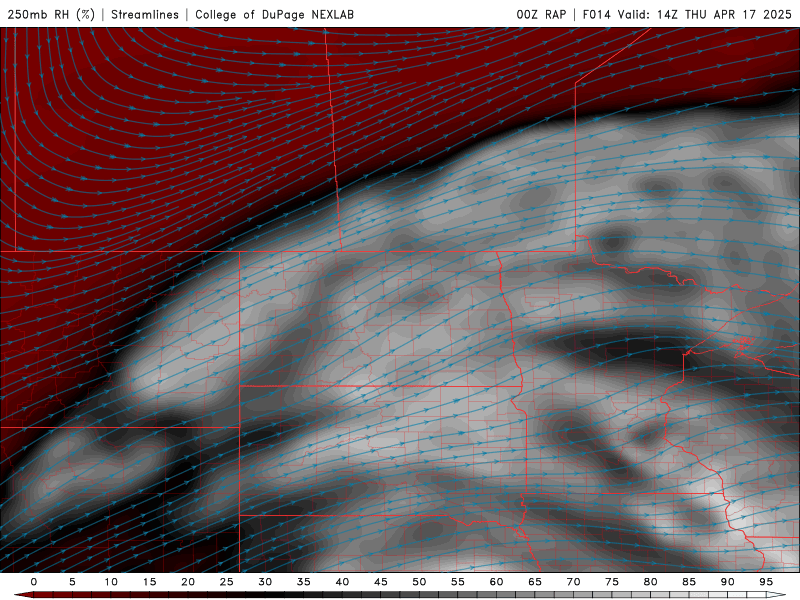Image resolution: width=800 pixels, height=600 pixels.
Task: Click the colorbar label "60"
Action: (x=496, y=582)
